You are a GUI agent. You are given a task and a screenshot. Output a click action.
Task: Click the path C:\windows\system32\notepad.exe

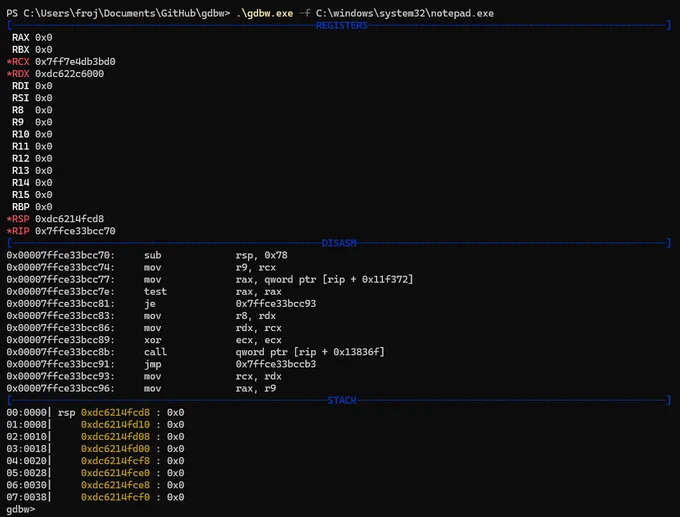pyautogui.click(x=405, y=13)
